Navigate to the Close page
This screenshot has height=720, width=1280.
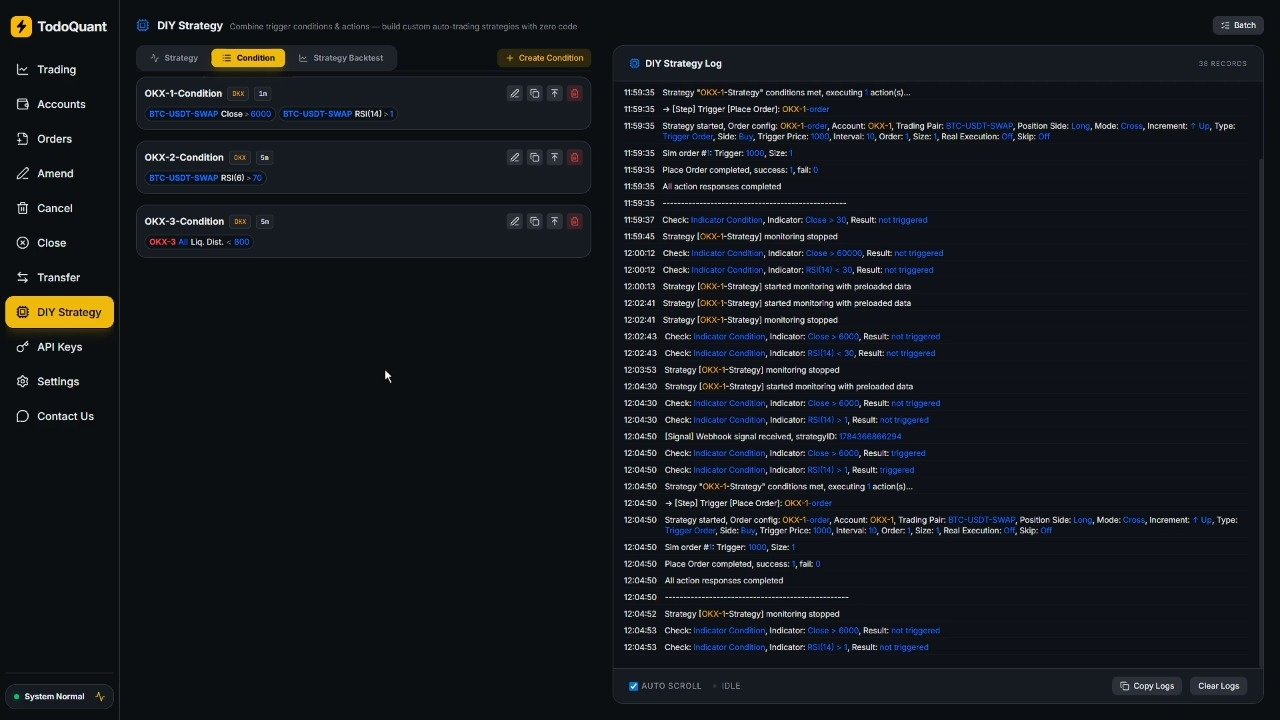click(59, 243)
